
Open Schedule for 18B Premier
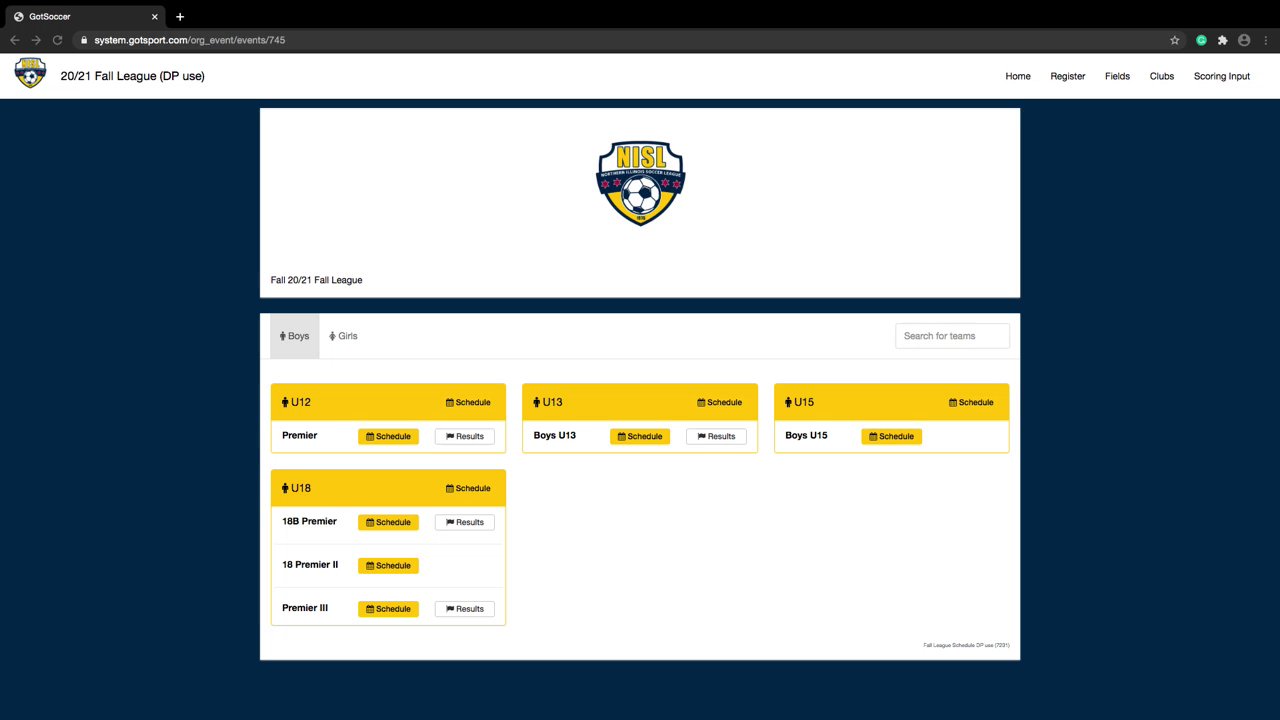click(x=388, y=522)
